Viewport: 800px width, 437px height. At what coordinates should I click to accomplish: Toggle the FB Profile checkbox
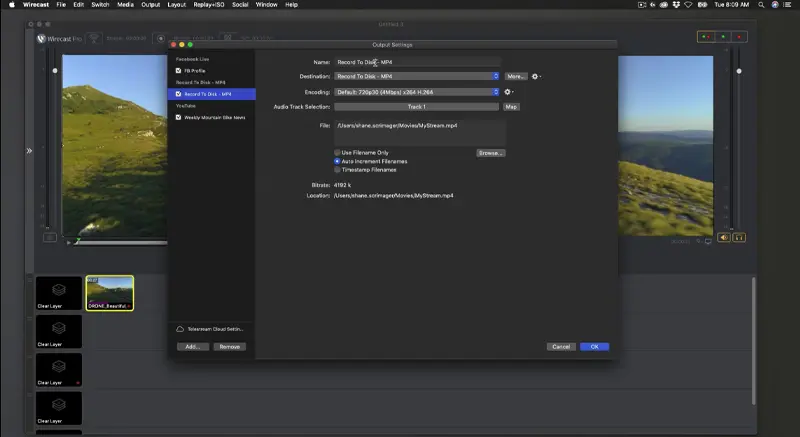coord(178,71)
